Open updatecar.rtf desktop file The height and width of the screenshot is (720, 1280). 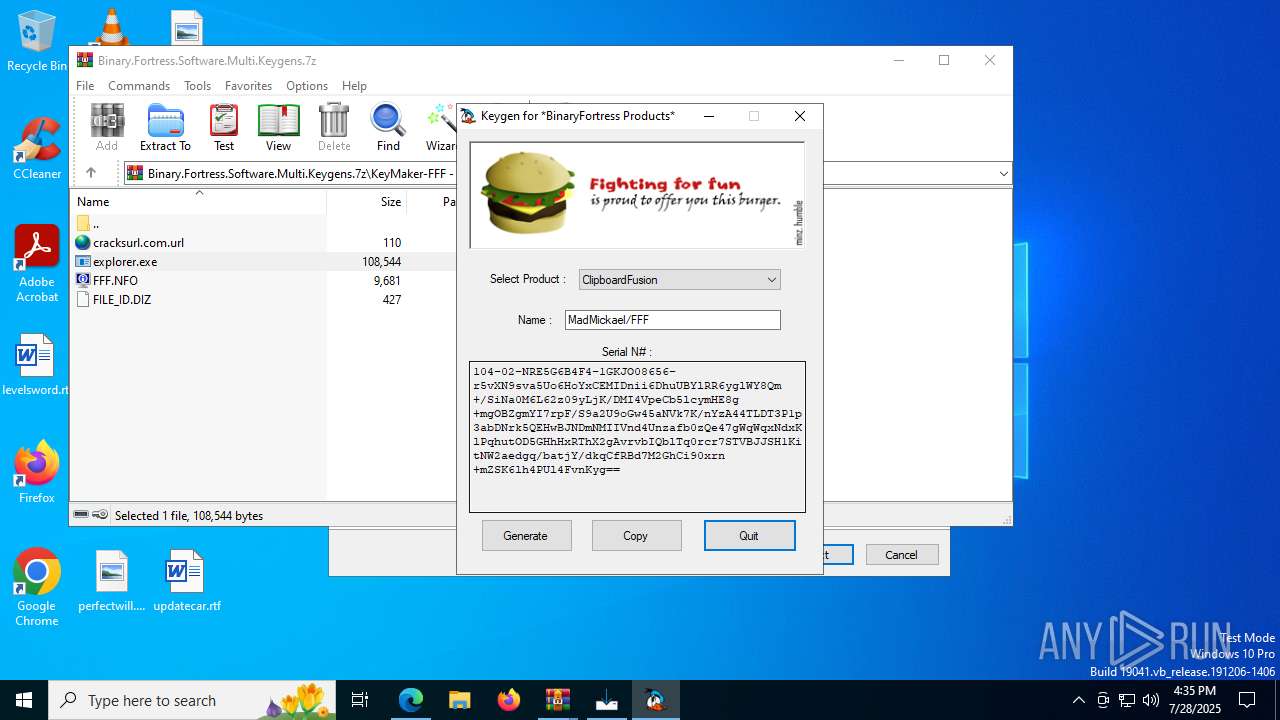pos(187,581)
